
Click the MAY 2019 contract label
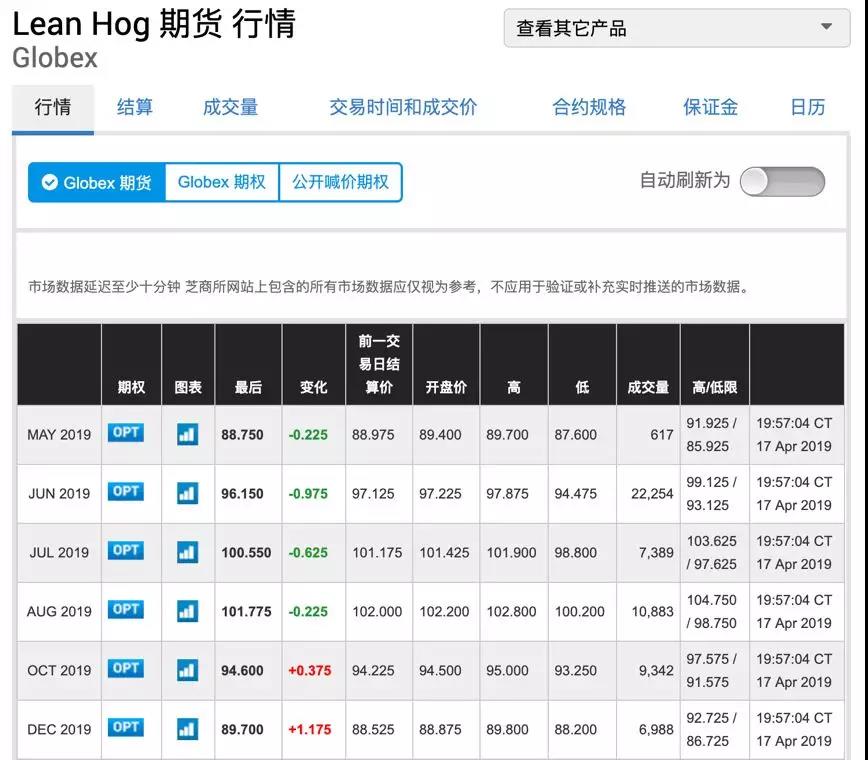coord(59,435)
